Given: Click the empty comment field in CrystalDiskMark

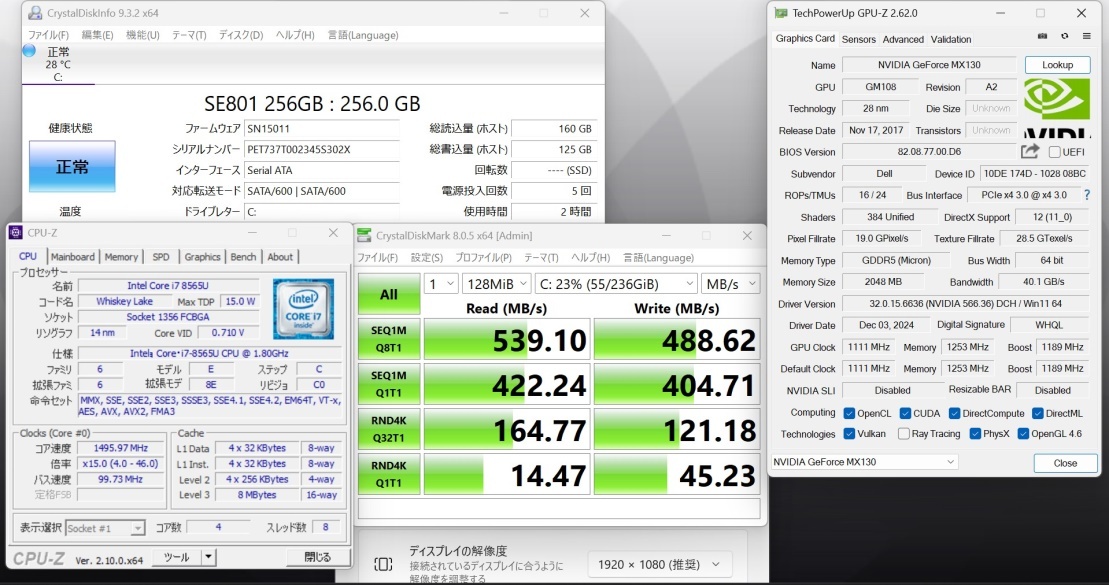Looking at the screenshot, I should (x=559, y=509).
